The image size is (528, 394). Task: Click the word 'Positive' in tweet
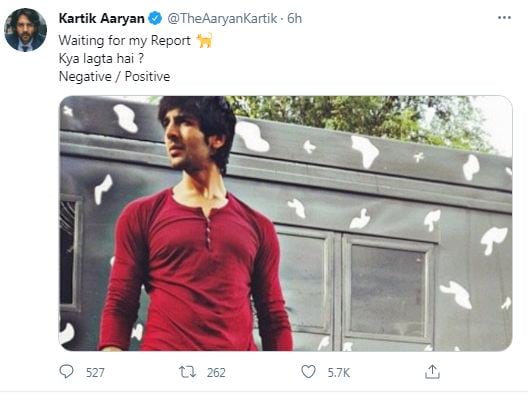click(147, 76)
